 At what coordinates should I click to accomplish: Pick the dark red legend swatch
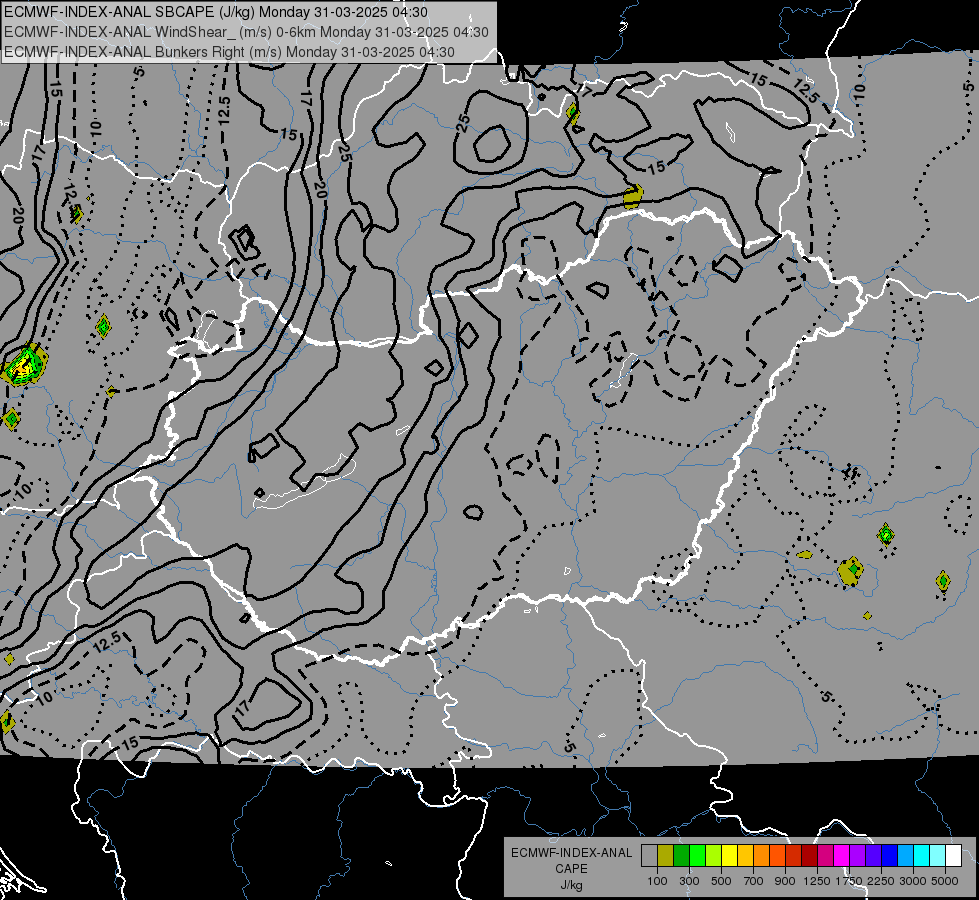(x=809, y=855)
